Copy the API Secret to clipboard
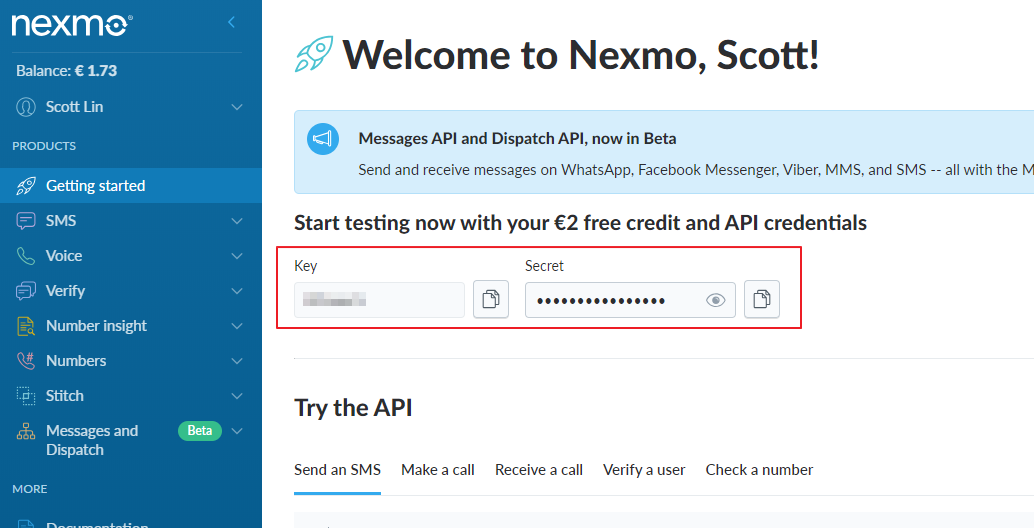Screen dimensions: 1034x528 point(762,299)
